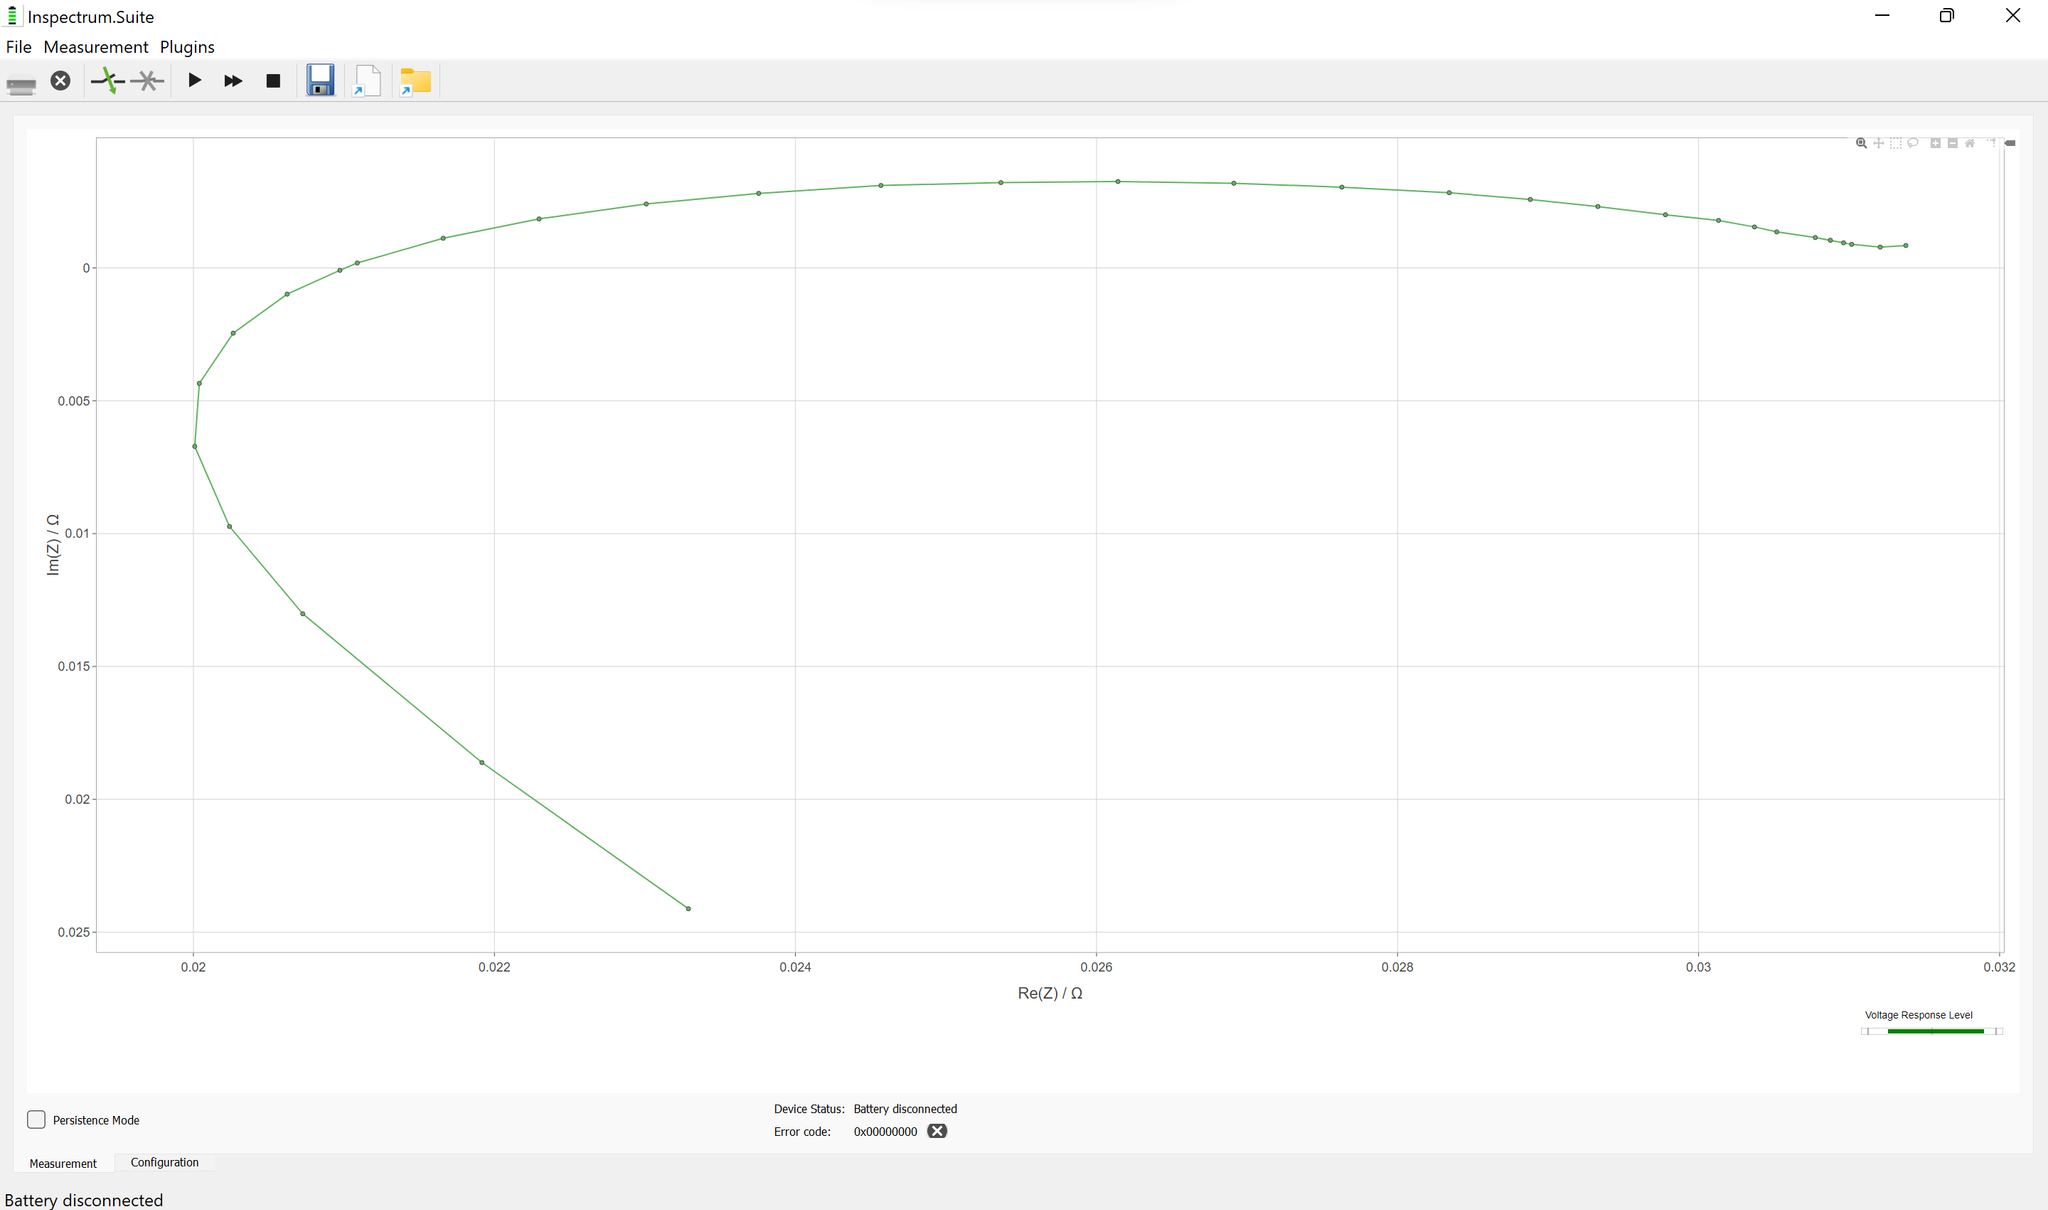The image size is (2048, 1210).
Task: Click the y-axis tick label 0.015
Action: pyautogui.click(x=73, y=666)
